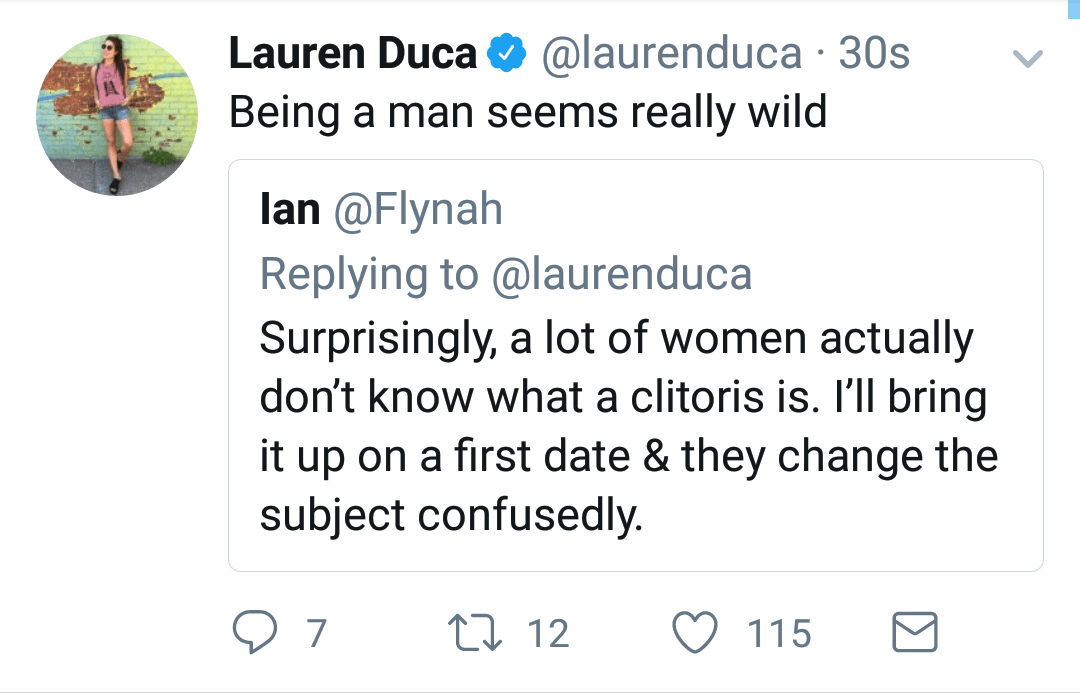Image resolution: width=1080 pixels, height=699 pixels.
Task: Click the reply speech bubble icon
Action: (x=254, y=632)
